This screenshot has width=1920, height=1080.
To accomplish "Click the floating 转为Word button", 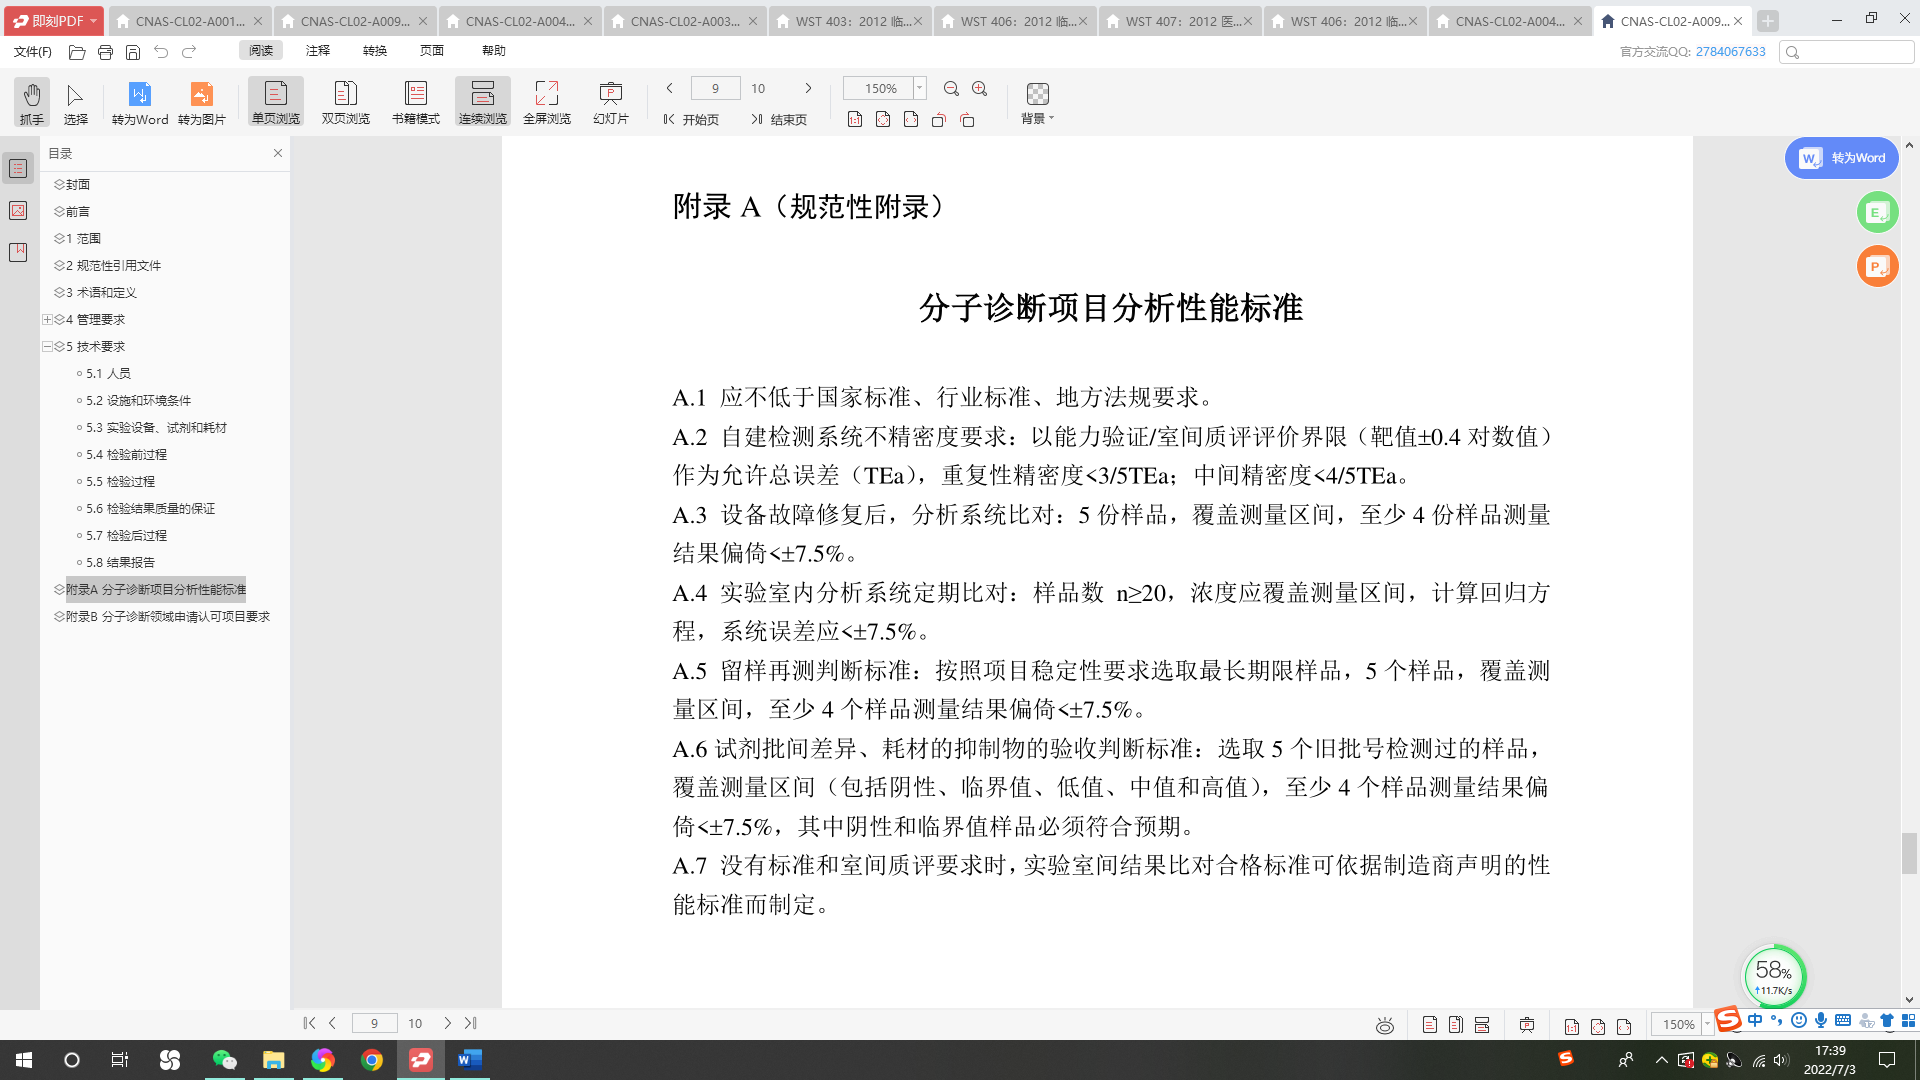I will click(1841, 158).
